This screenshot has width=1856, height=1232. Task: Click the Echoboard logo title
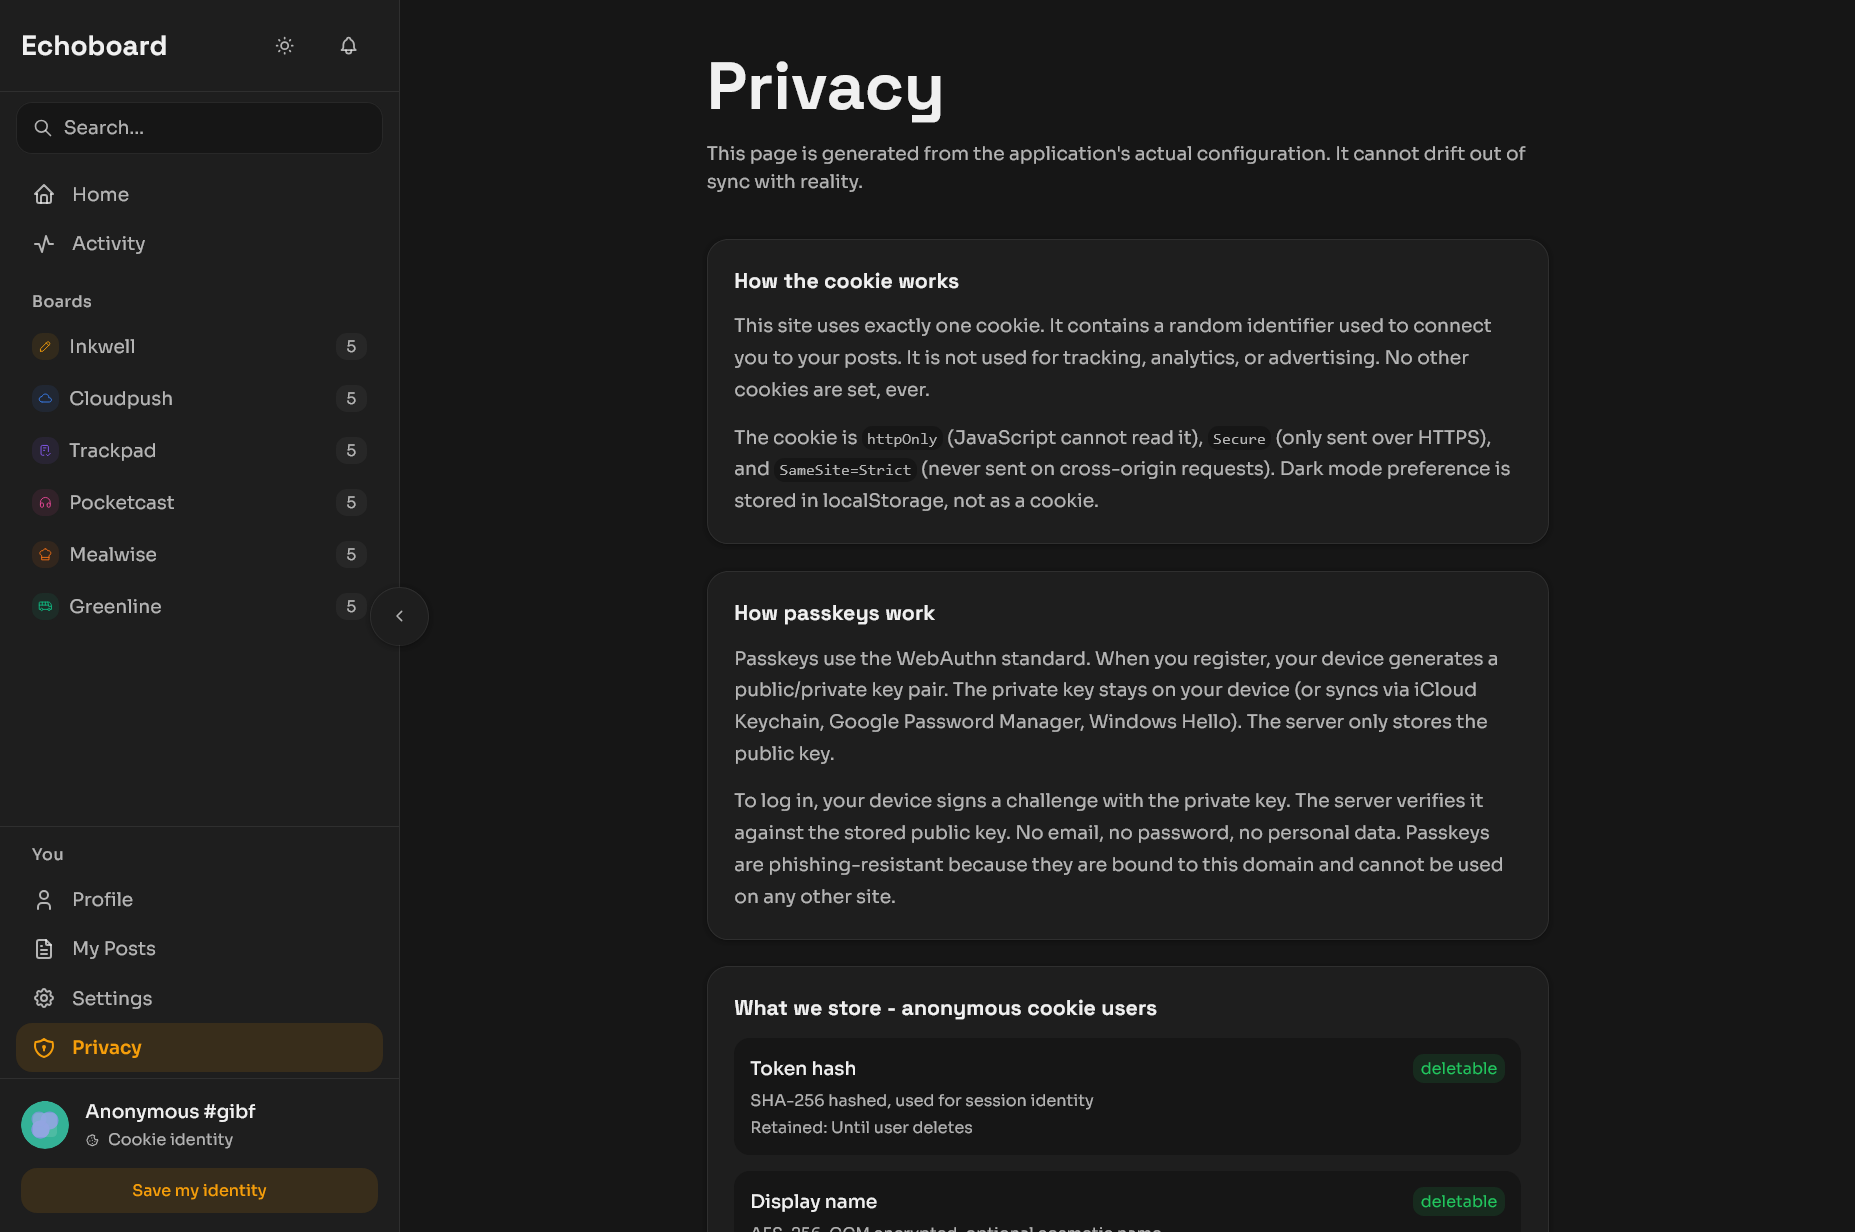(x=94, y=46)
